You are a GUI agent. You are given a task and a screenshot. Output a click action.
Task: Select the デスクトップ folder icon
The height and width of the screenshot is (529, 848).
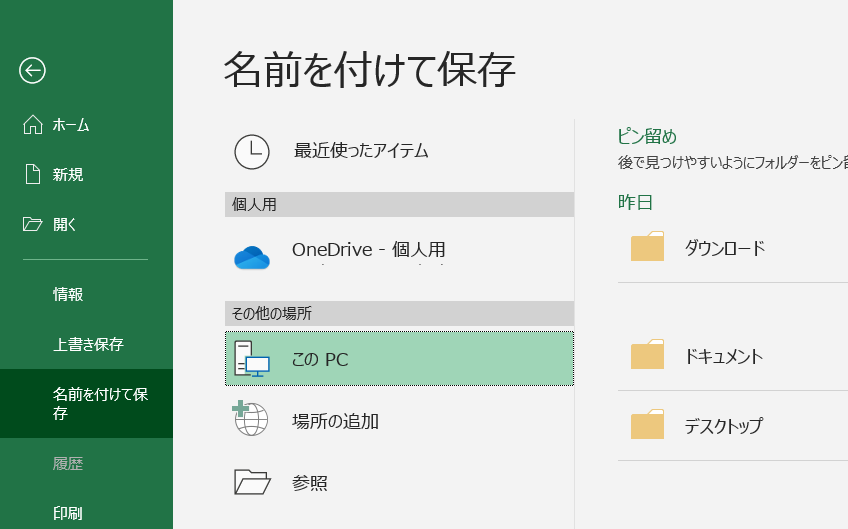click(x=647, y=425)
